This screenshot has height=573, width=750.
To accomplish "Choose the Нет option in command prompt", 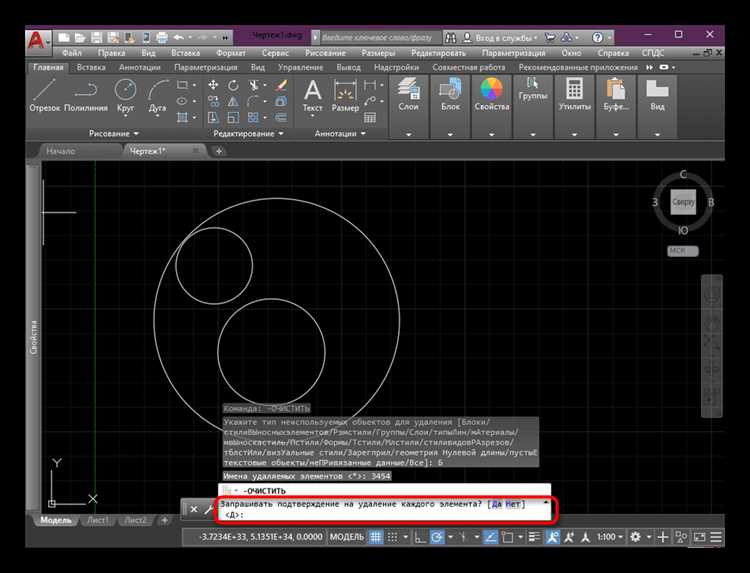I will 513,504.
